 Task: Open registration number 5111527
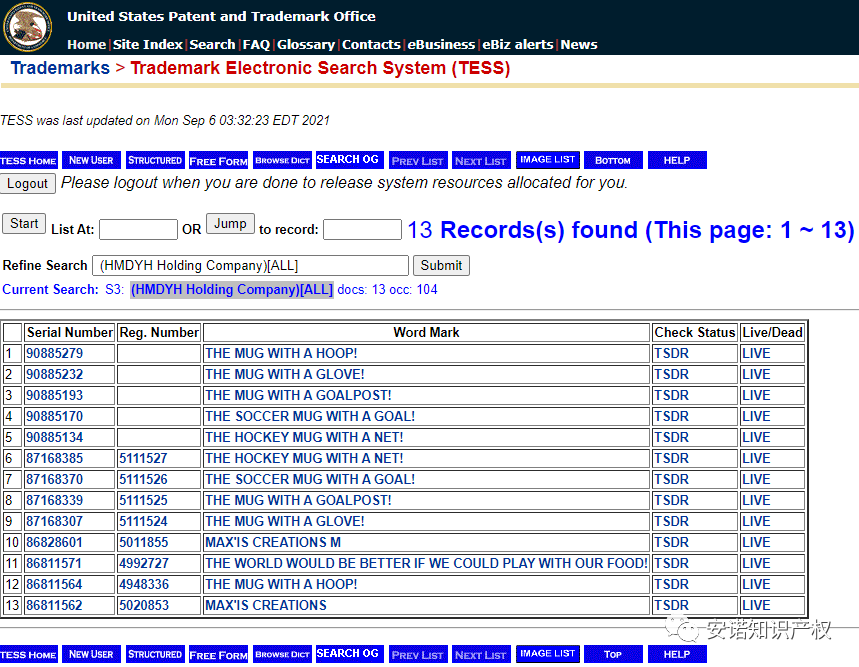coord(144,458)
